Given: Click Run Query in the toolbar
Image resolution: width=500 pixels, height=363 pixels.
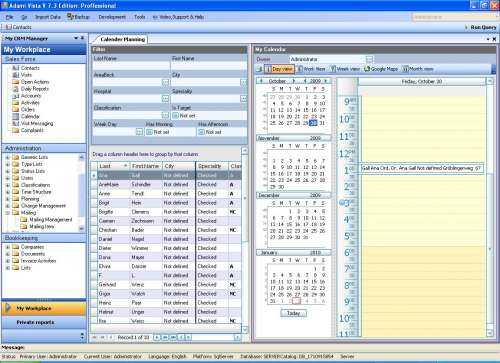Looking at the screenshot, I should coord(483,27).
